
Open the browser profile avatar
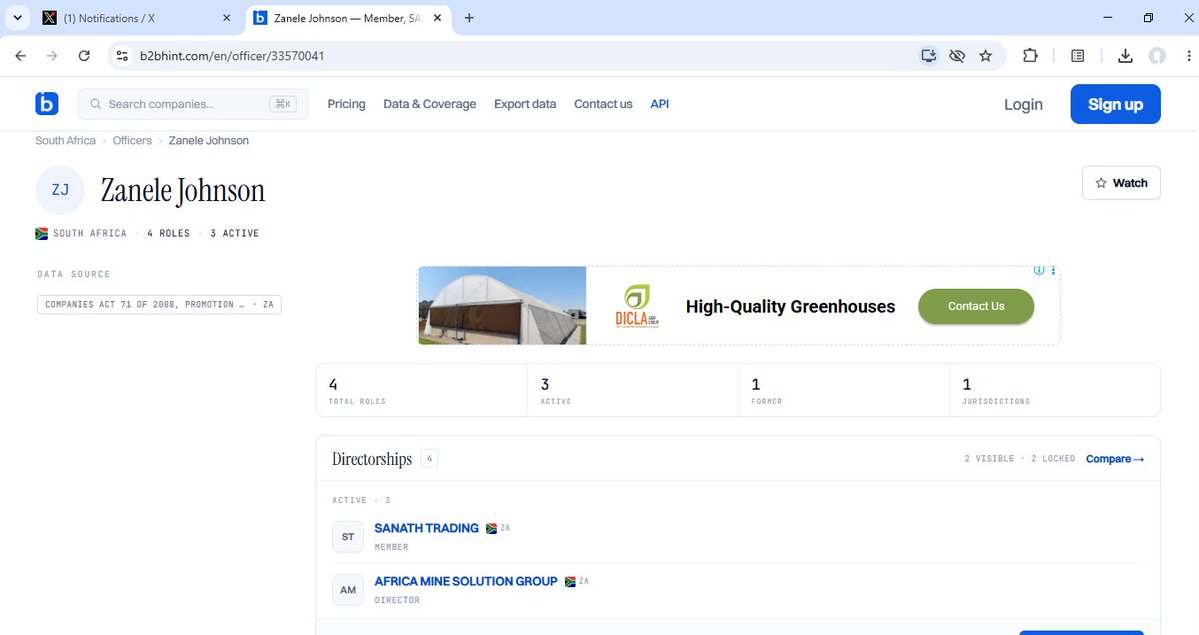coord(1157,56)
